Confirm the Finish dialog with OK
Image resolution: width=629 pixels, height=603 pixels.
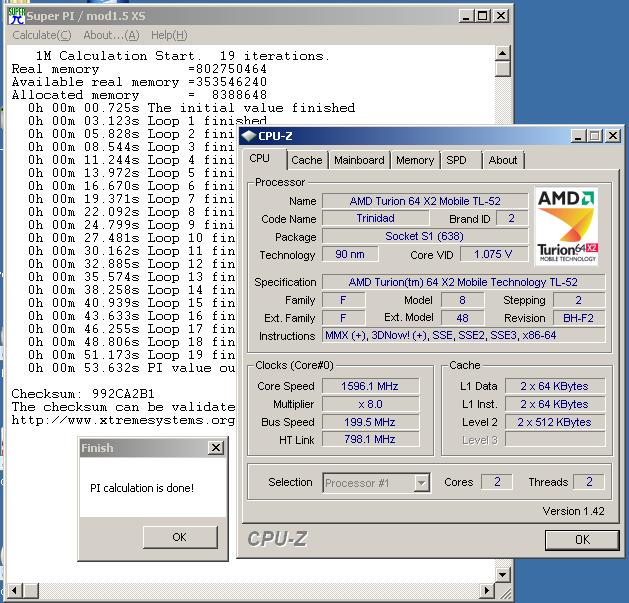[x=180, y=537]
